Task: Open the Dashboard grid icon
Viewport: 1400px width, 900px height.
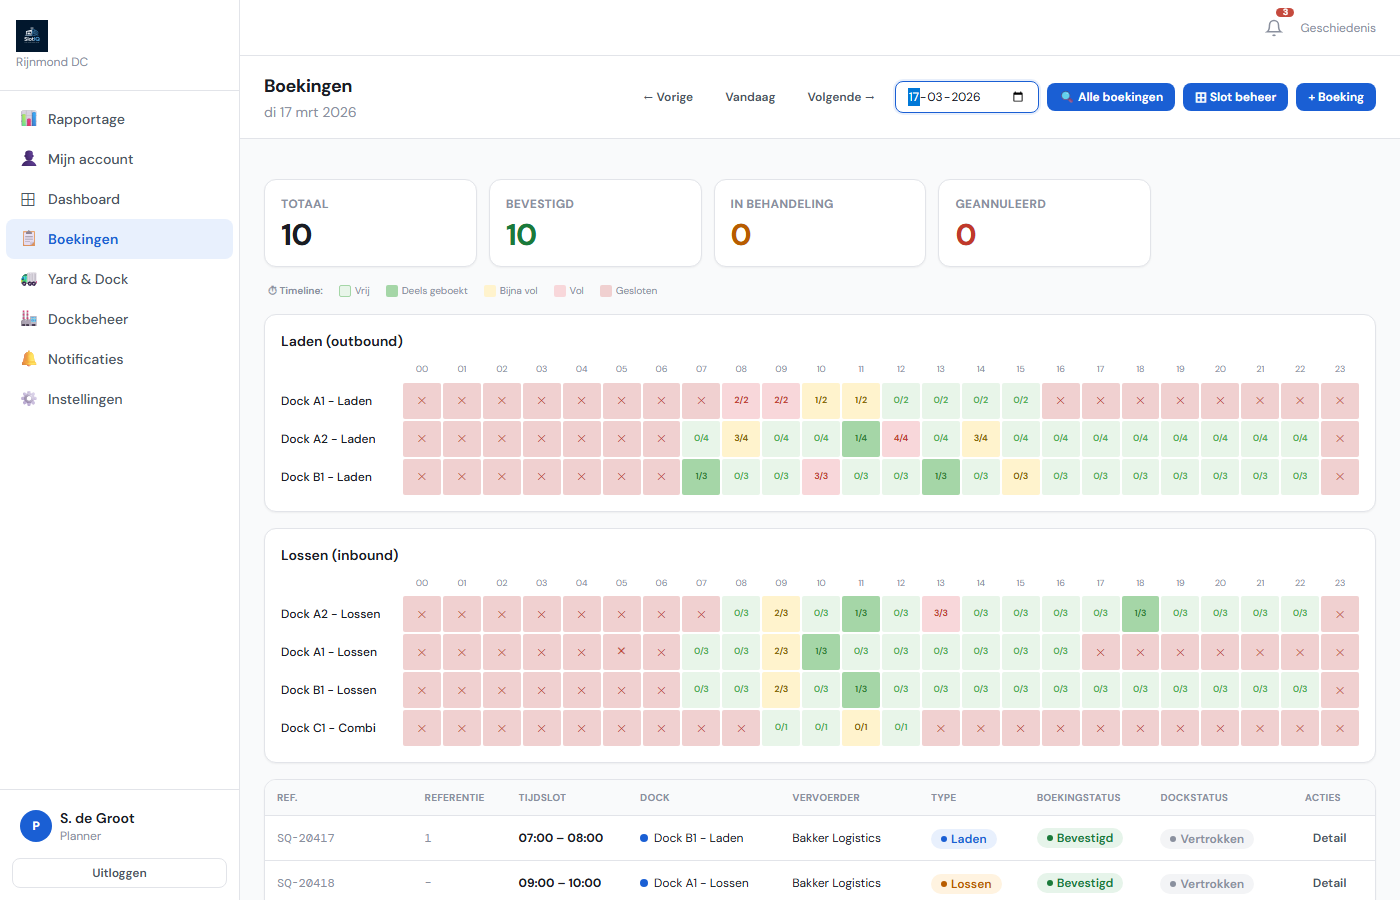Action: [27, 198]
